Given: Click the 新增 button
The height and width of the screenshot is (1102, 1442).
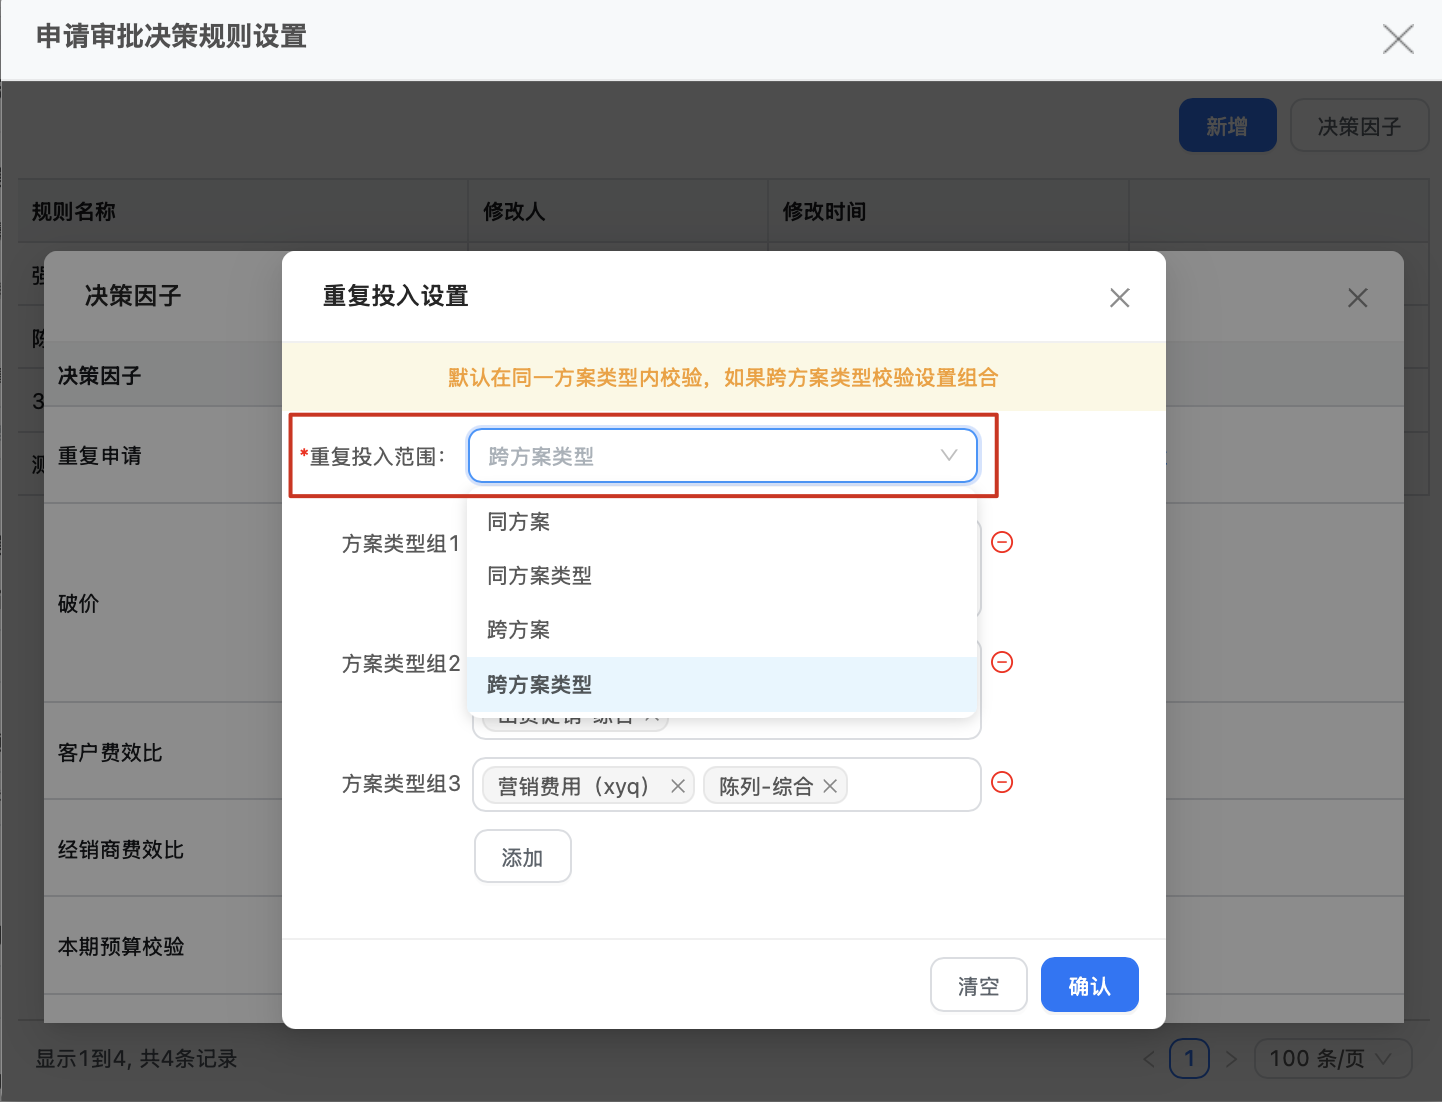Looking at the screenshot, I should point(1227,126).
